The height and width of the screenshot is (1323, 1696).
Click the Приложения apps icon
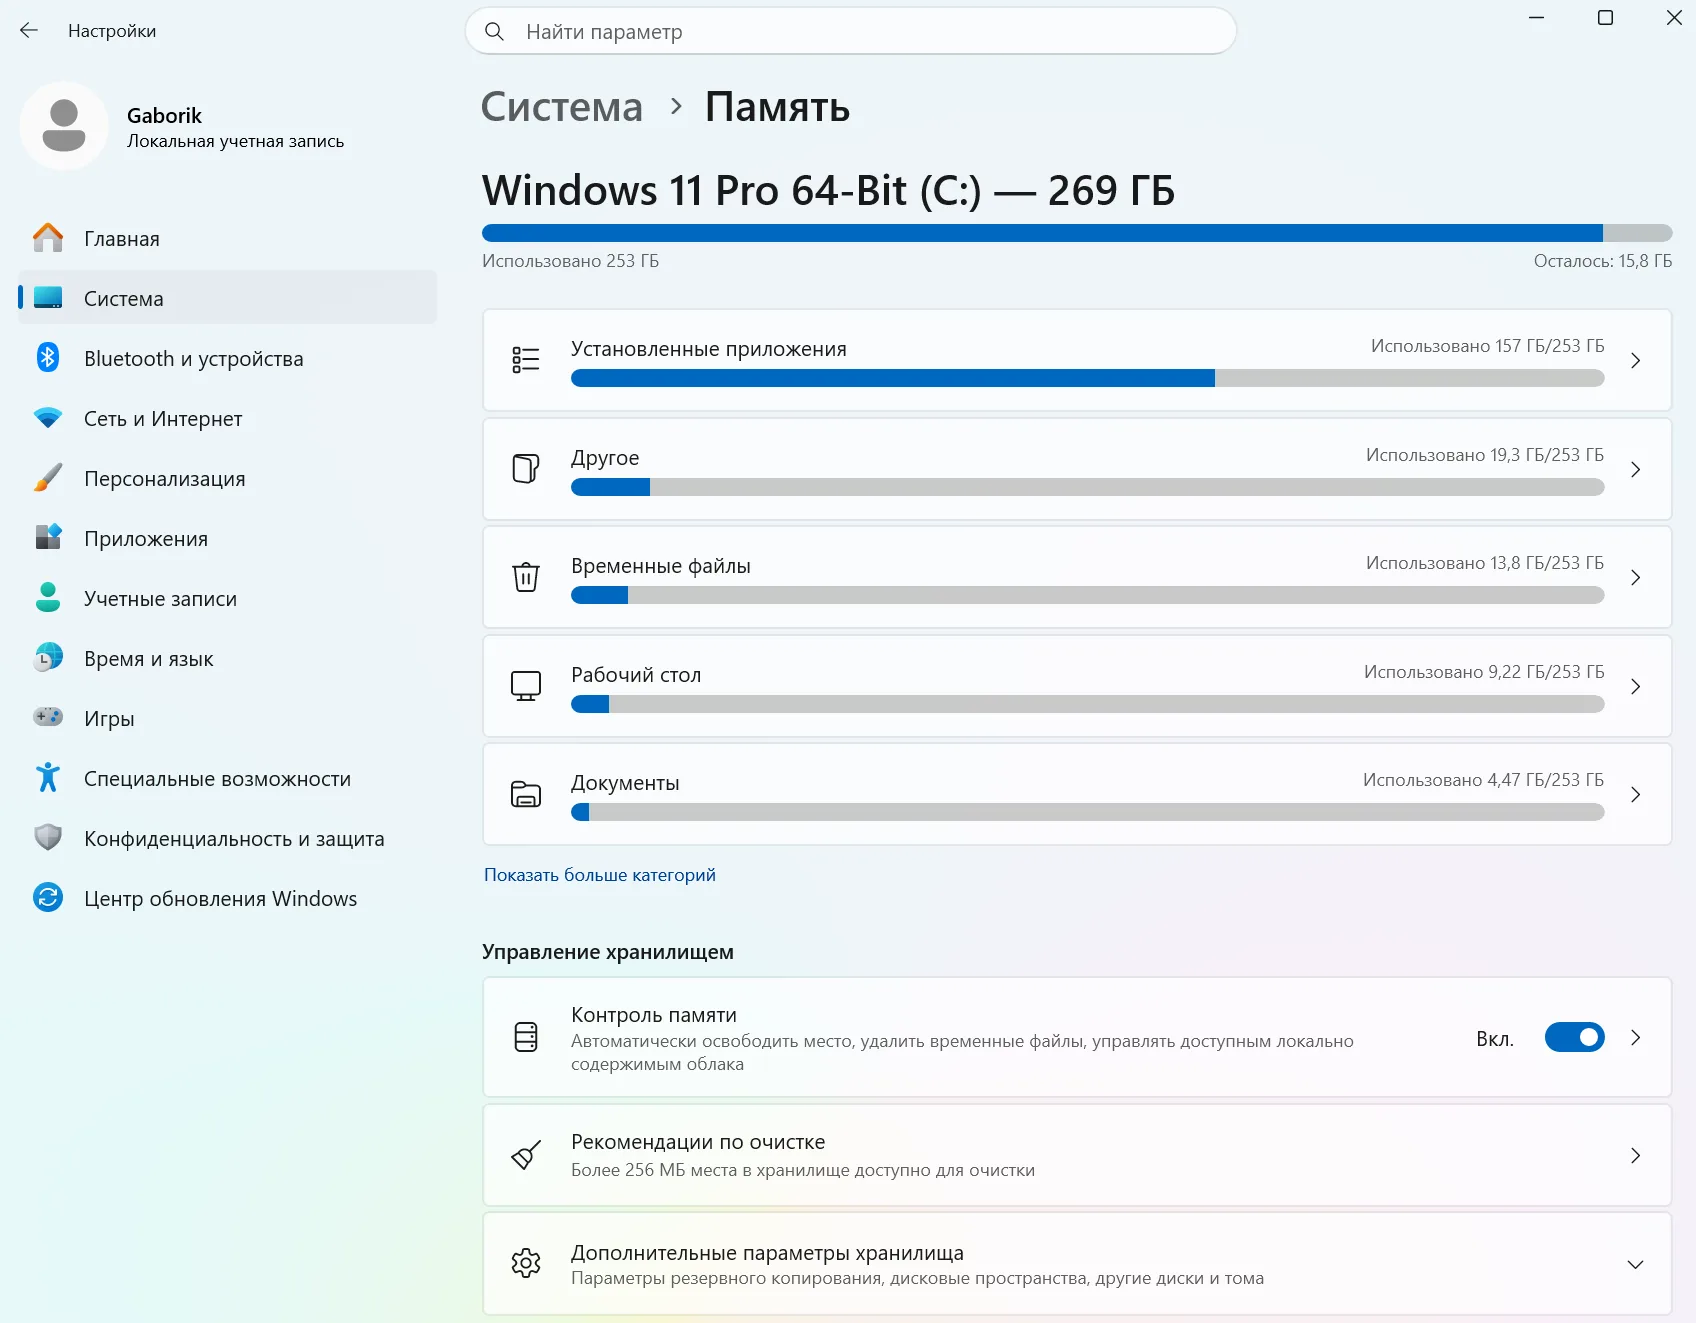pos(48,538)
